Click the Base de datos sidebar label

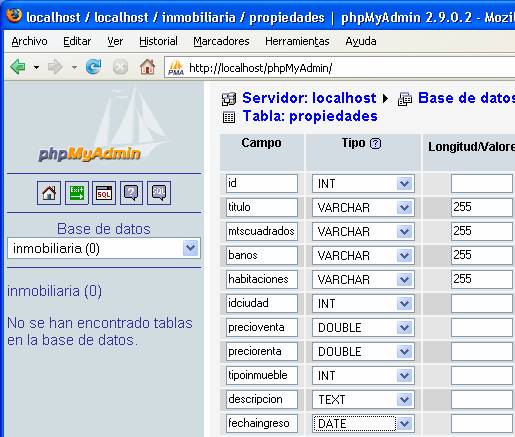point(104,229)
